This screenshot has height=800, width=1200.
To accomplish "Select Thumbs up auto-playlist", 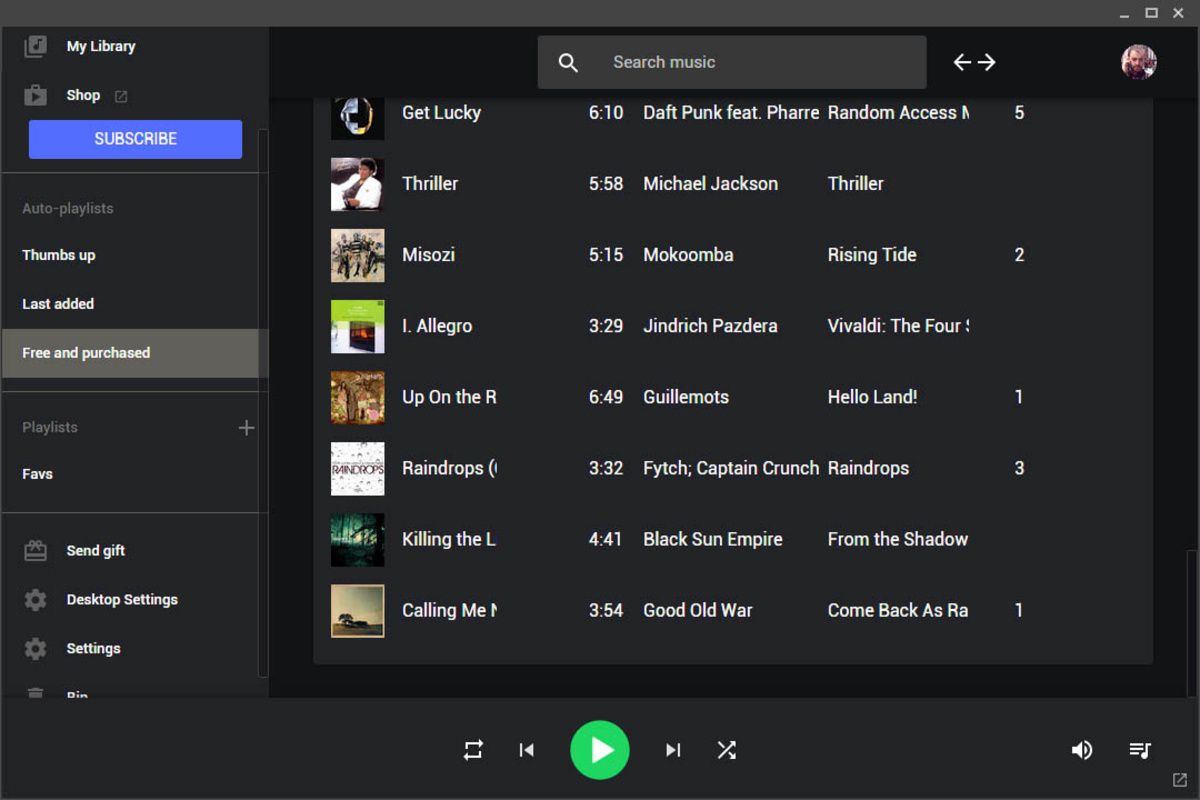I will [59, 255].
